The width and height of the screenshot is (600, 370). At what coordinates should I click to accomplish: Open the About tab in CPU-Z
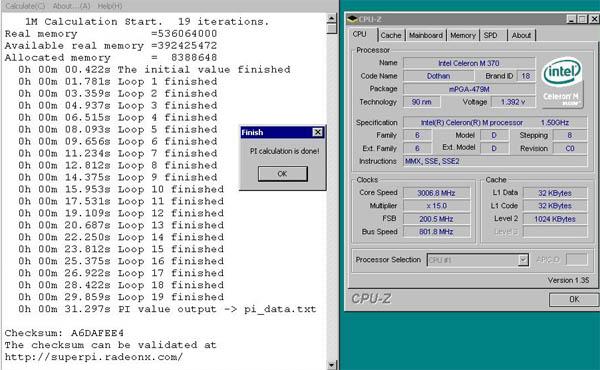pyautogui.click(x=521, y=35)
